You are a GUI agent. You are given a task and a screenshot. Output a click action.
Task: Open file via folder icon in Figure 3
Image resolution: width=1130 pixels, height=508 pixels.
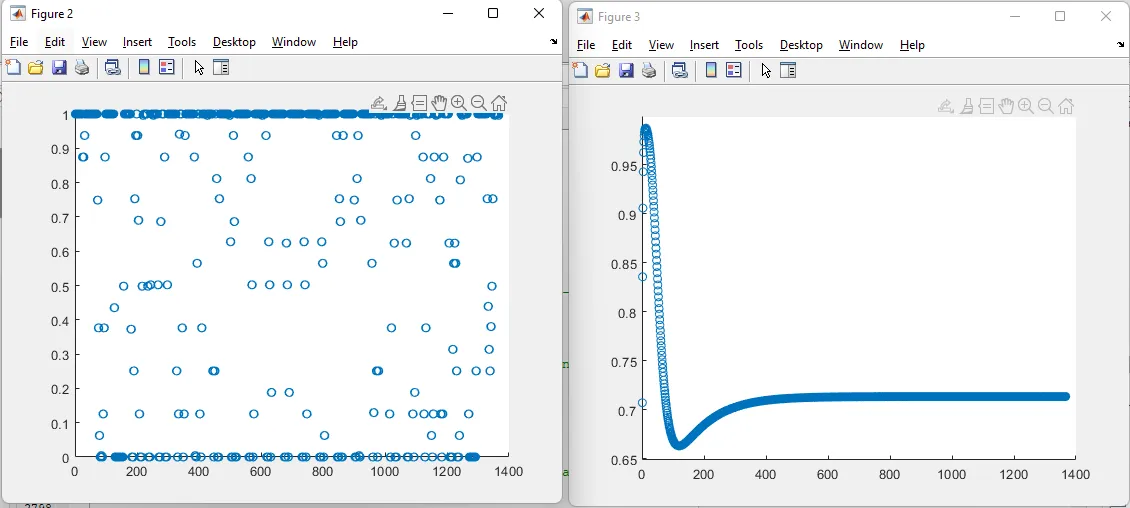tap(603, 71)
